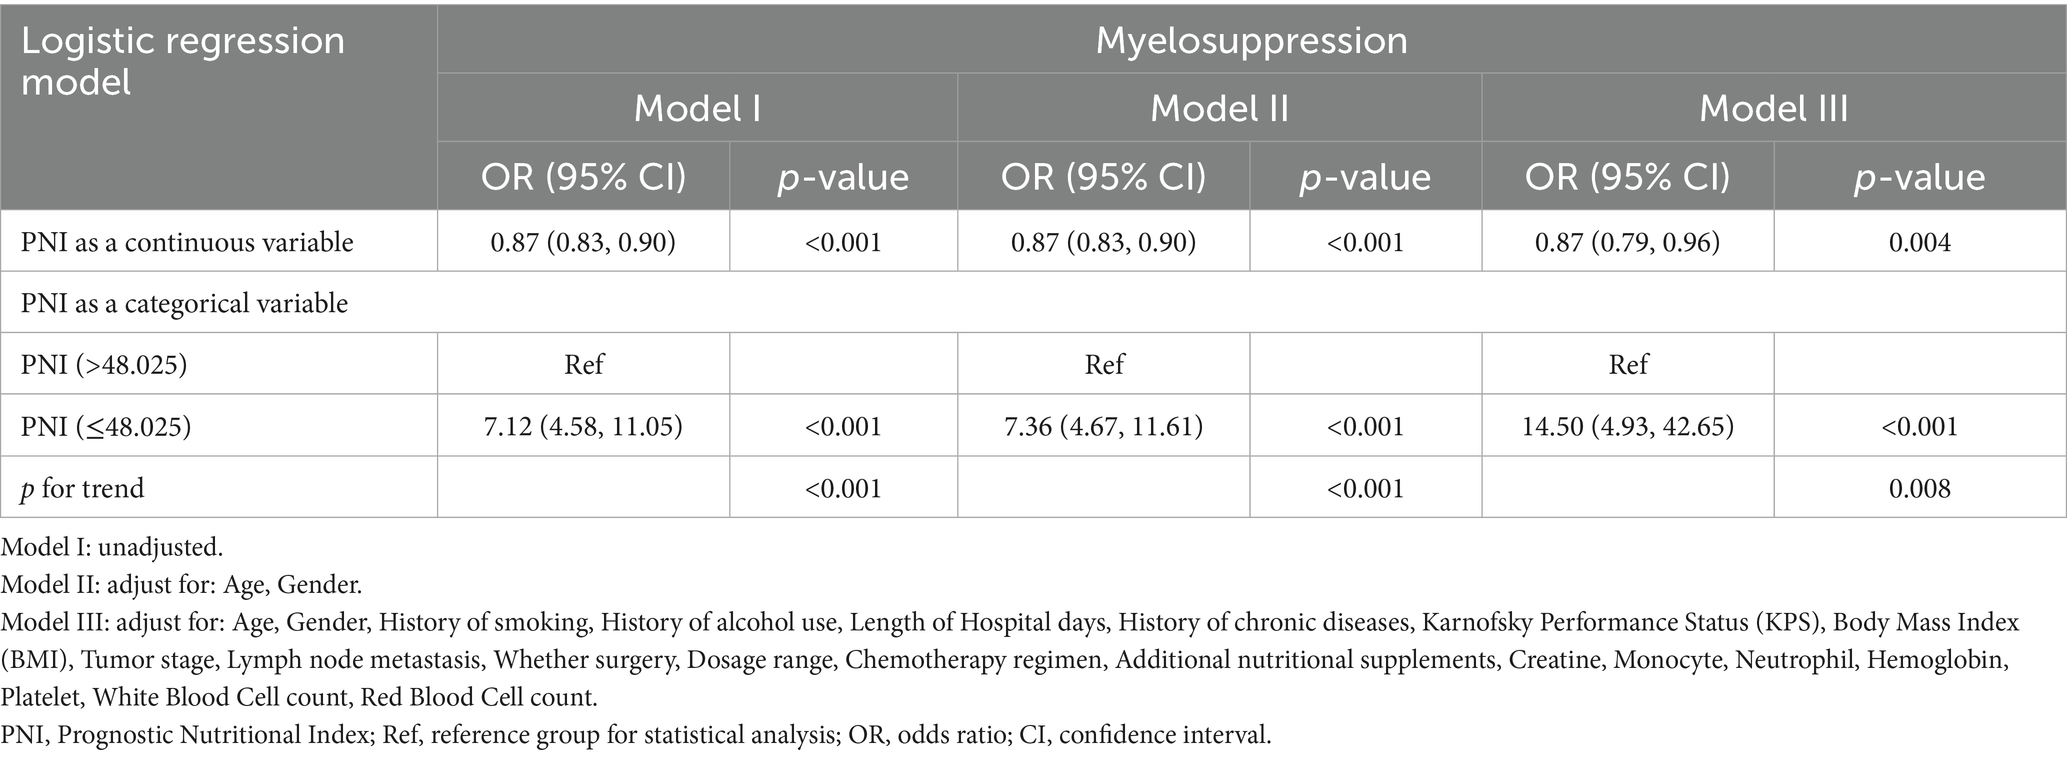Select the PNI (>48.025) row label

[104, 365]
